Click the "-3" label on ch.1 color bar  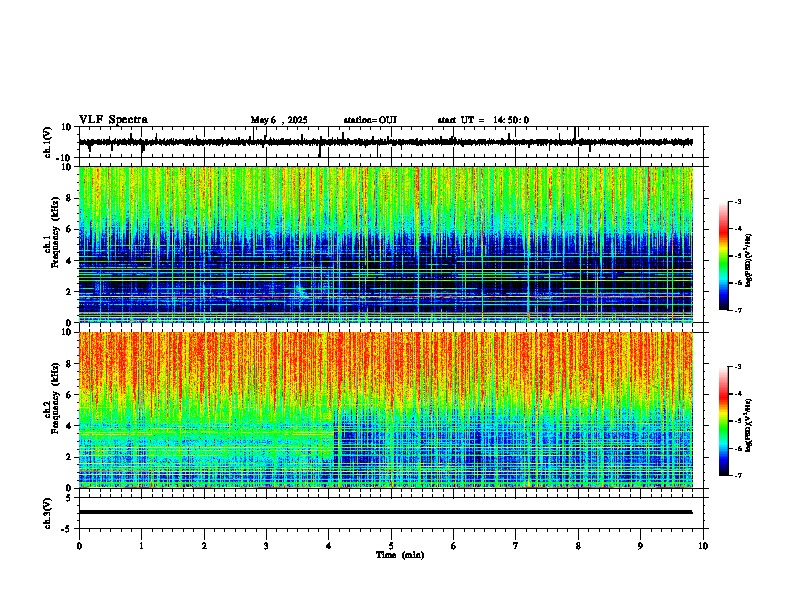pyautogui.click(x=738, y=202)
